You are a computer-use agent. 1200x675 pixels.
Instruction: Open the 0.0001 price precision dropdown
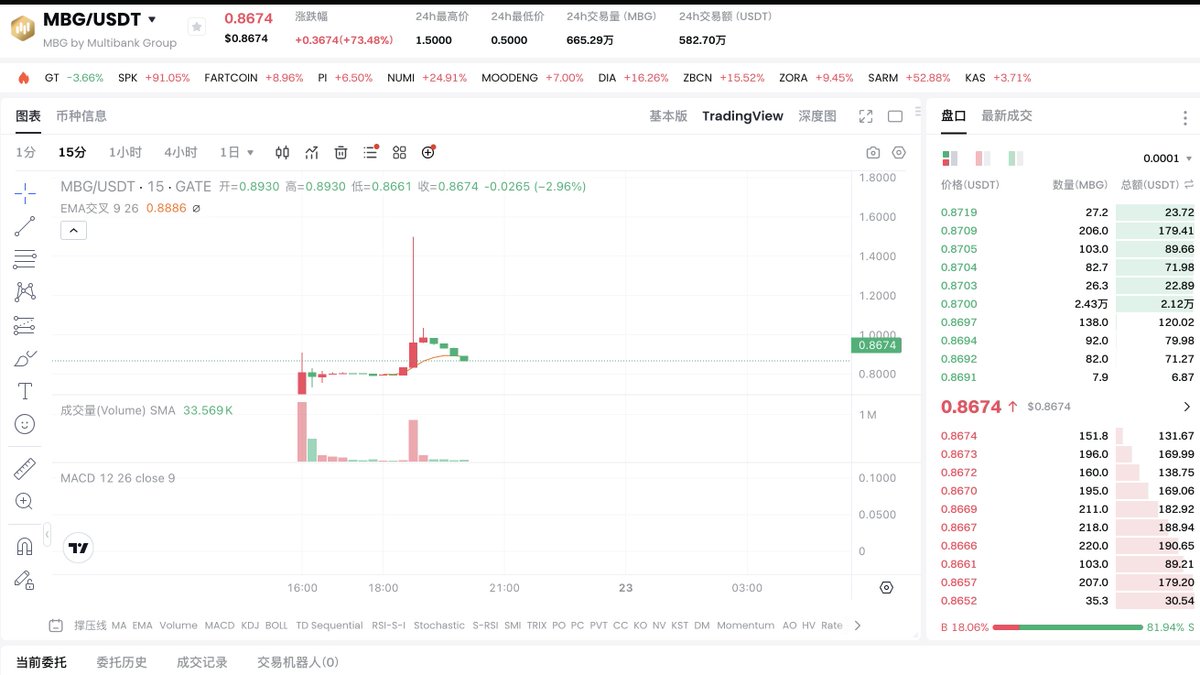pyautogui.click(x=1168, y=158)
